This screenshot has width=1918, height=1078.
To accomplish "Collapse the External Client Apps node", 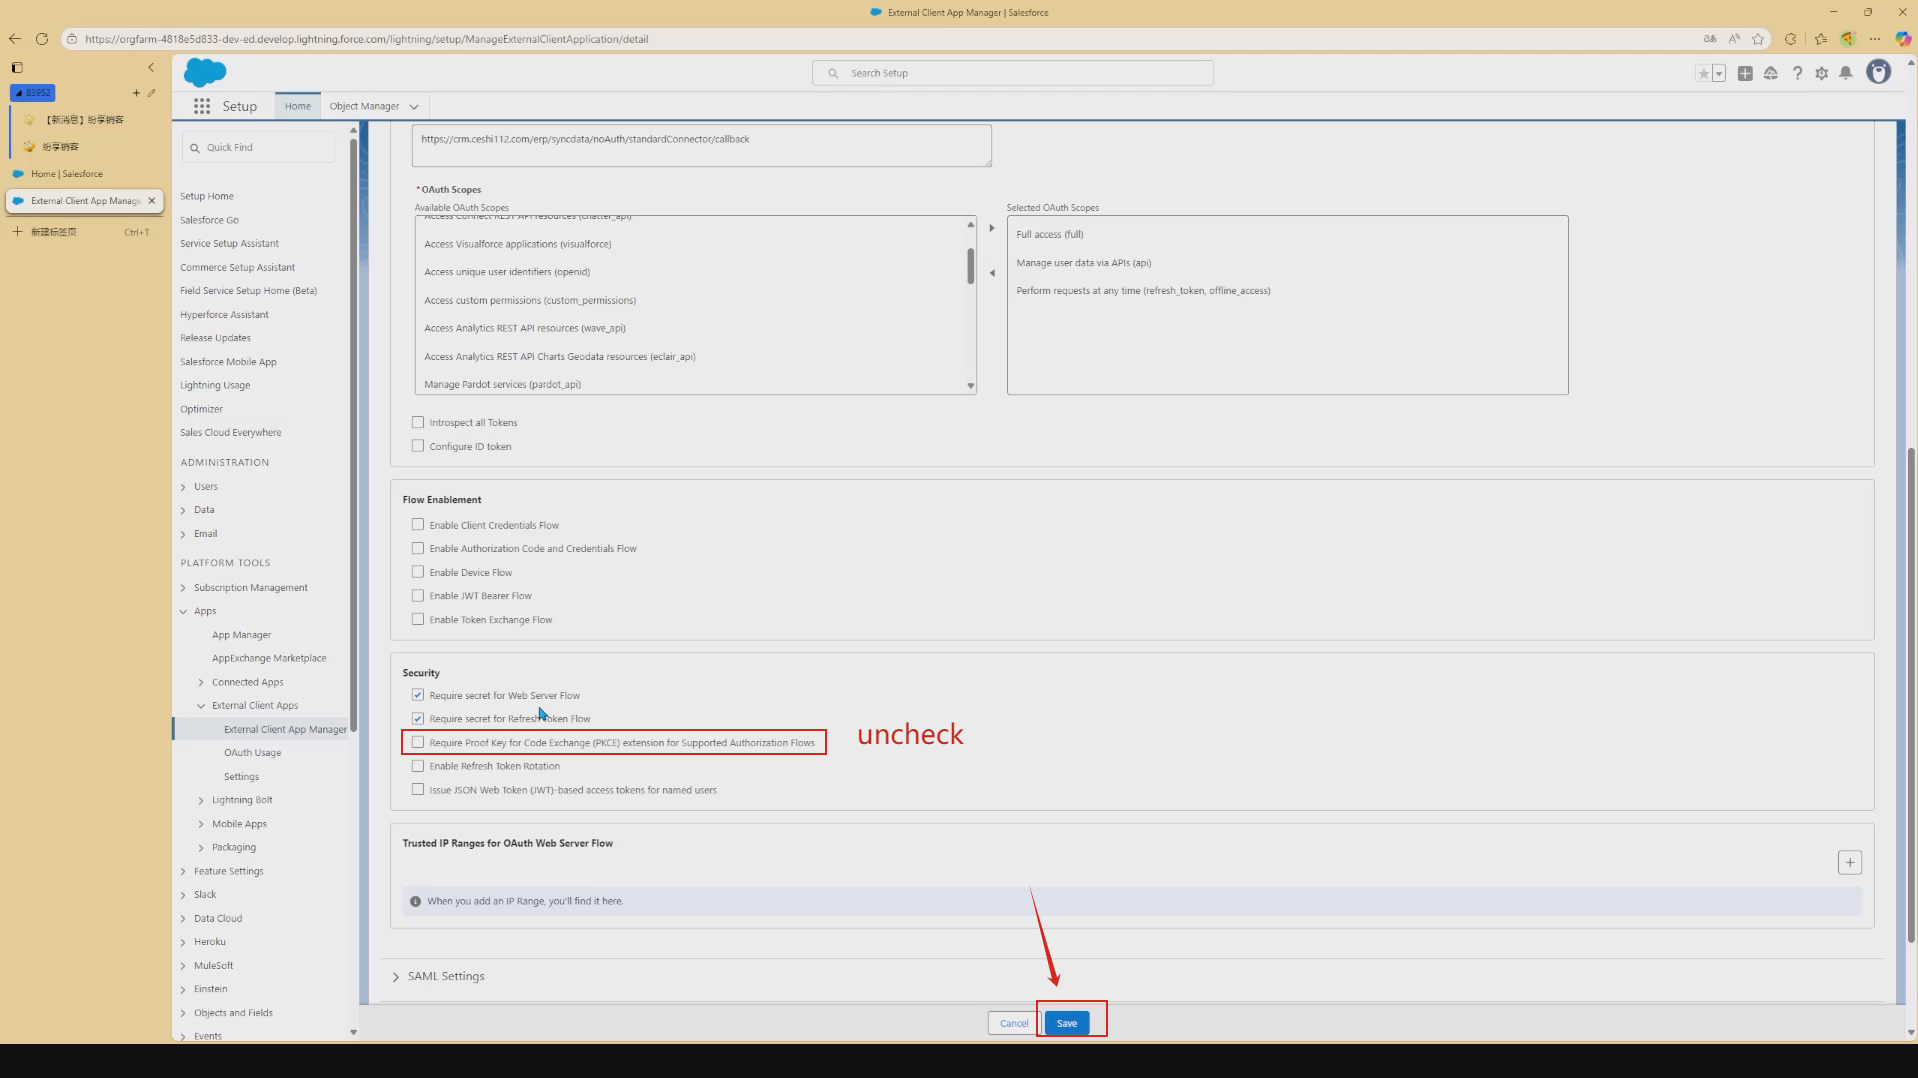I will 201,706.
